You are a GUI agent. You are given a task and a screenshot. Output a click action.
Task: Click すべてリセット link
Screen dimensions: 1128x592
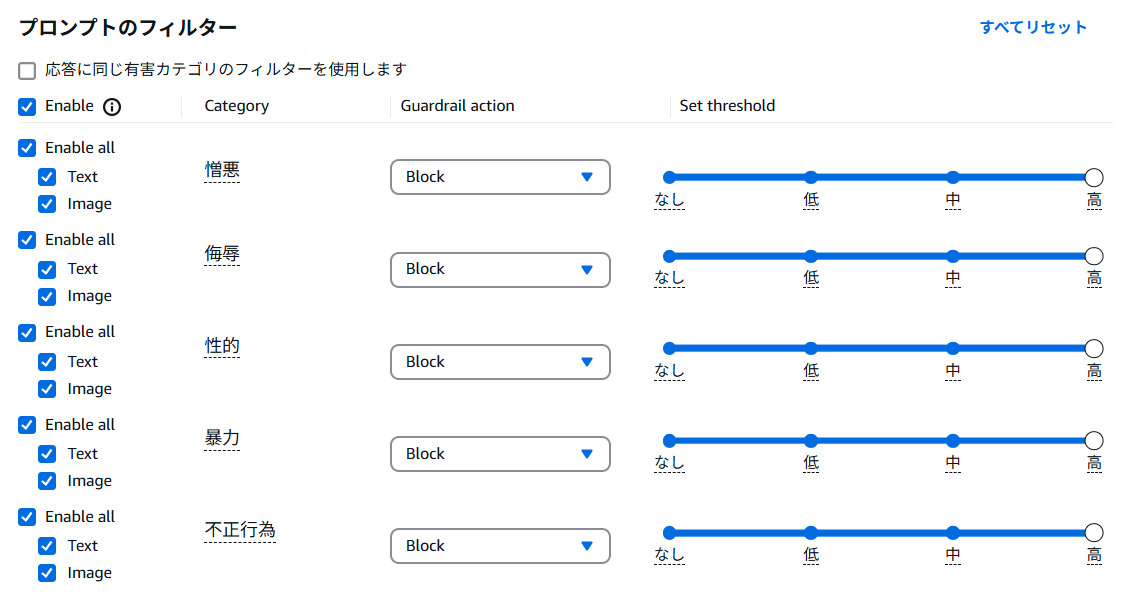click(x=1033, y=27)
